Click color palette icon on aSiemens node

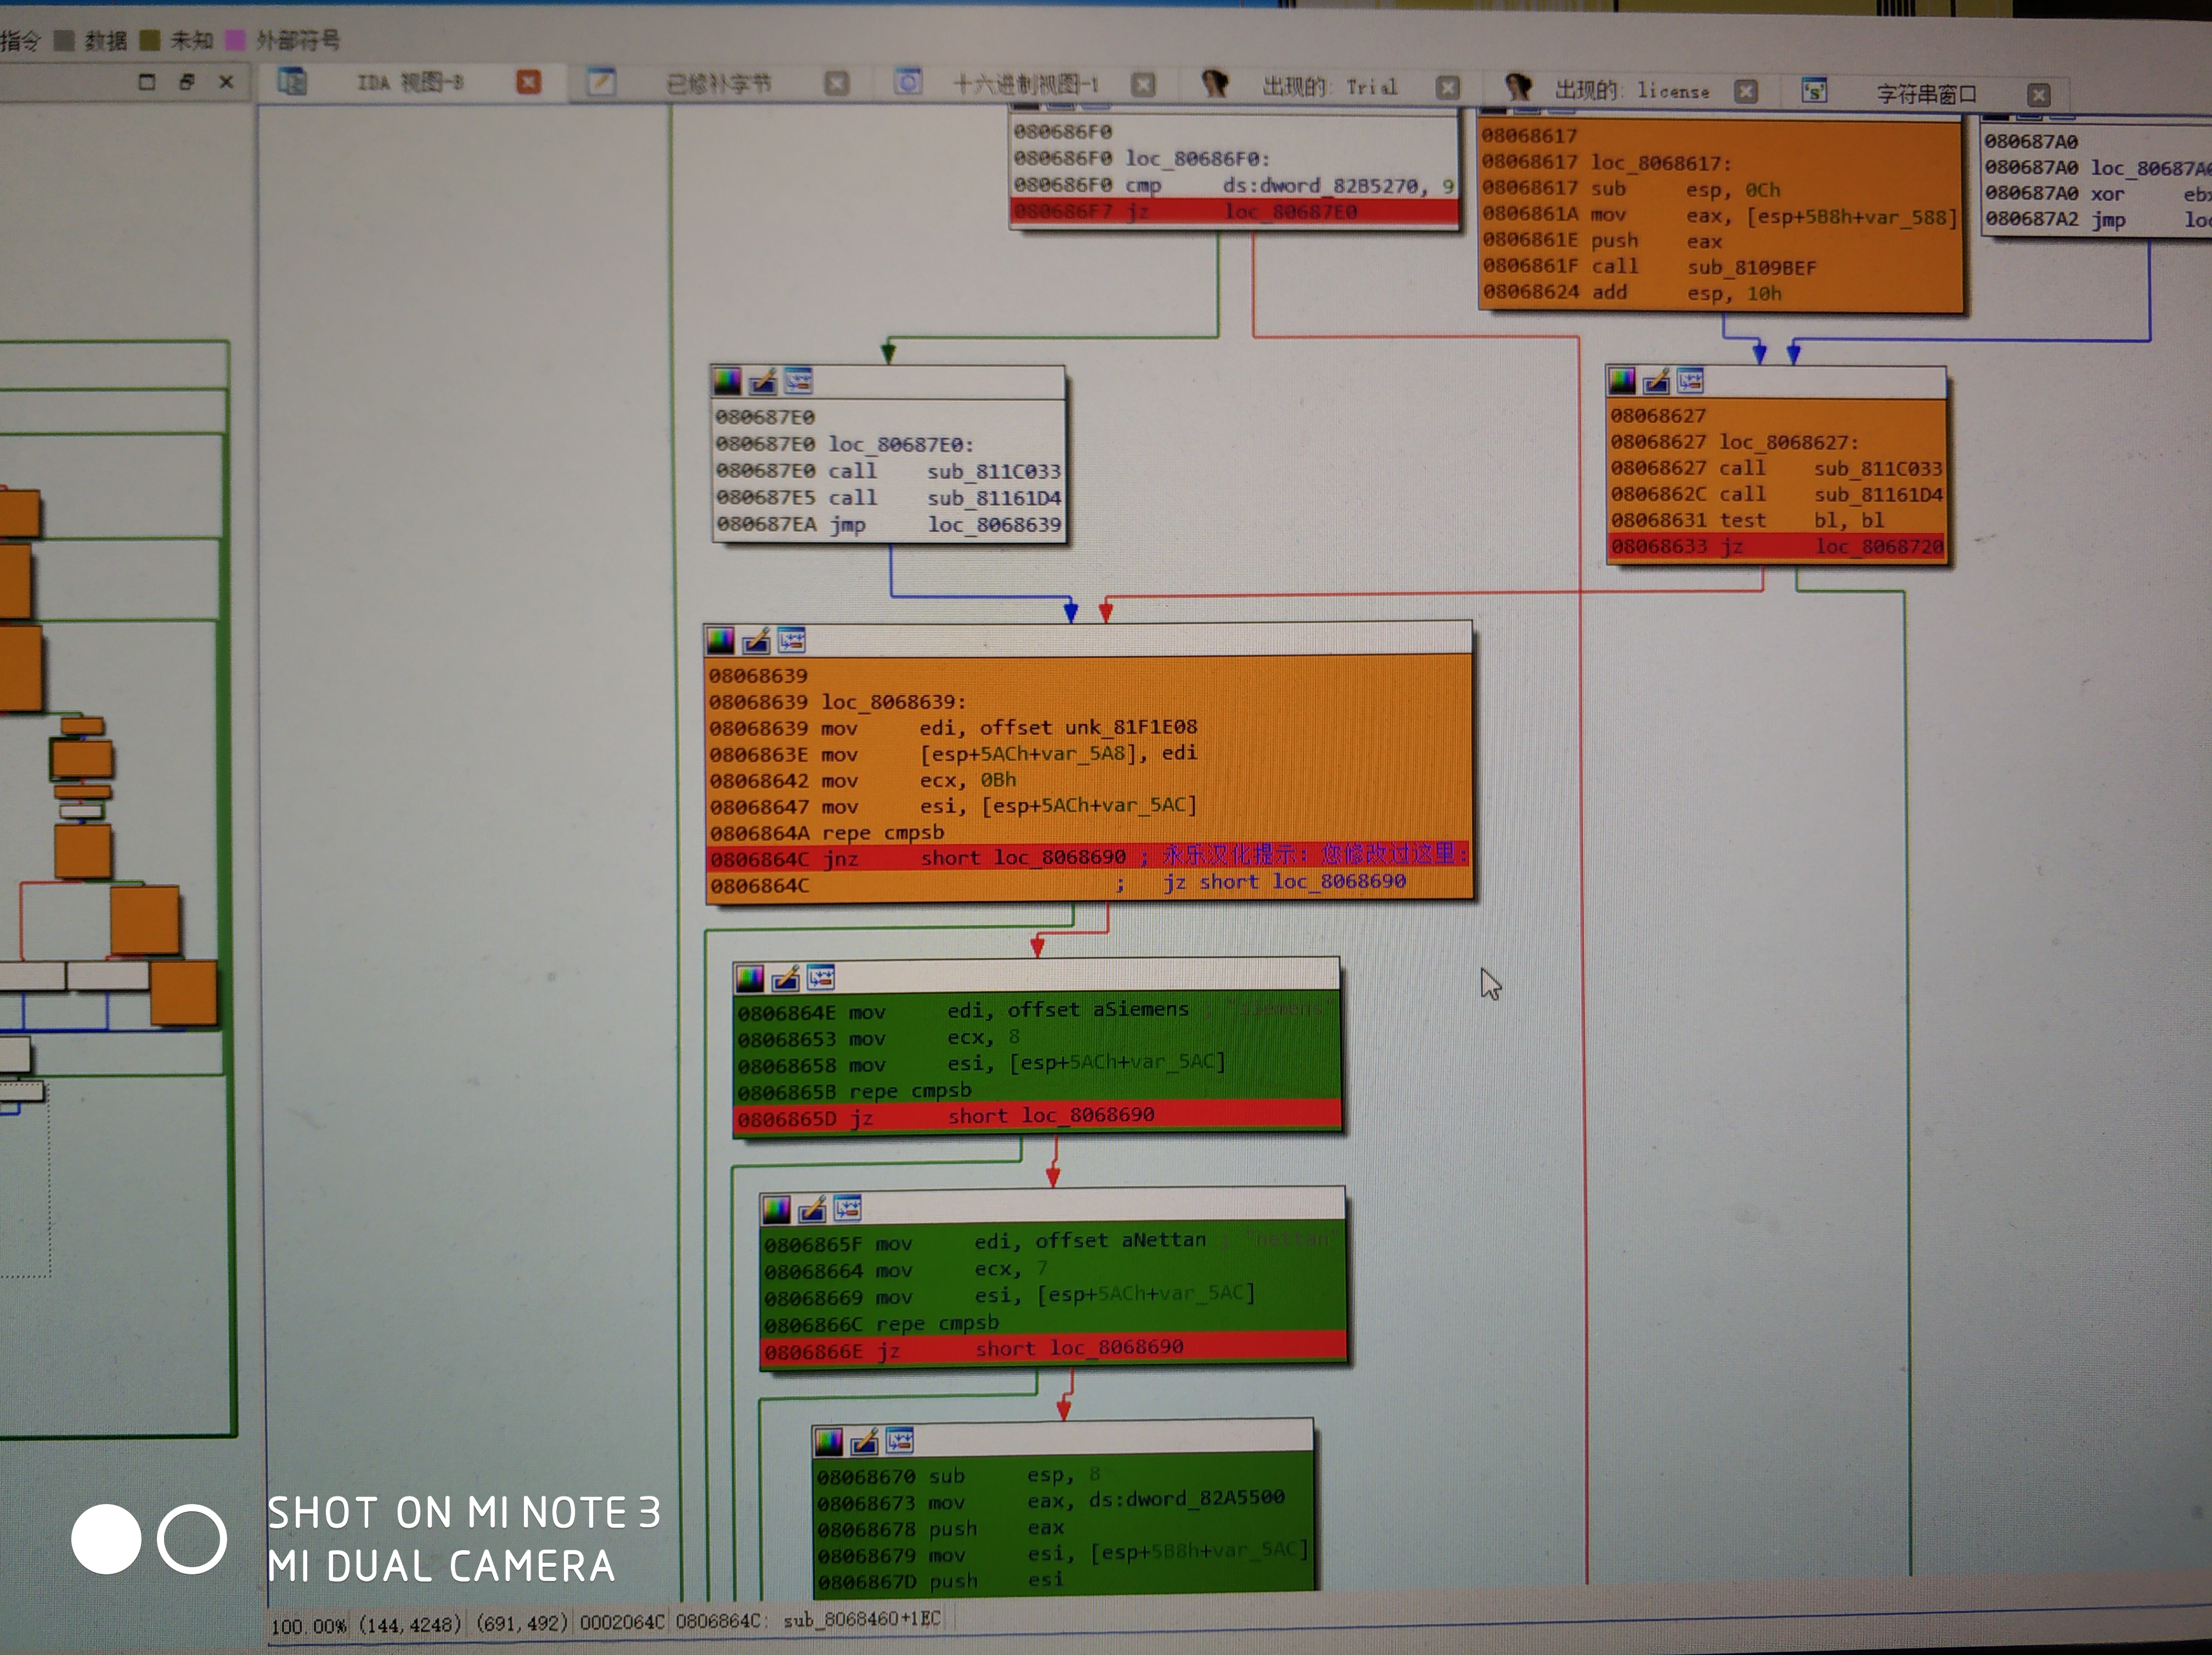coord(750,978)
